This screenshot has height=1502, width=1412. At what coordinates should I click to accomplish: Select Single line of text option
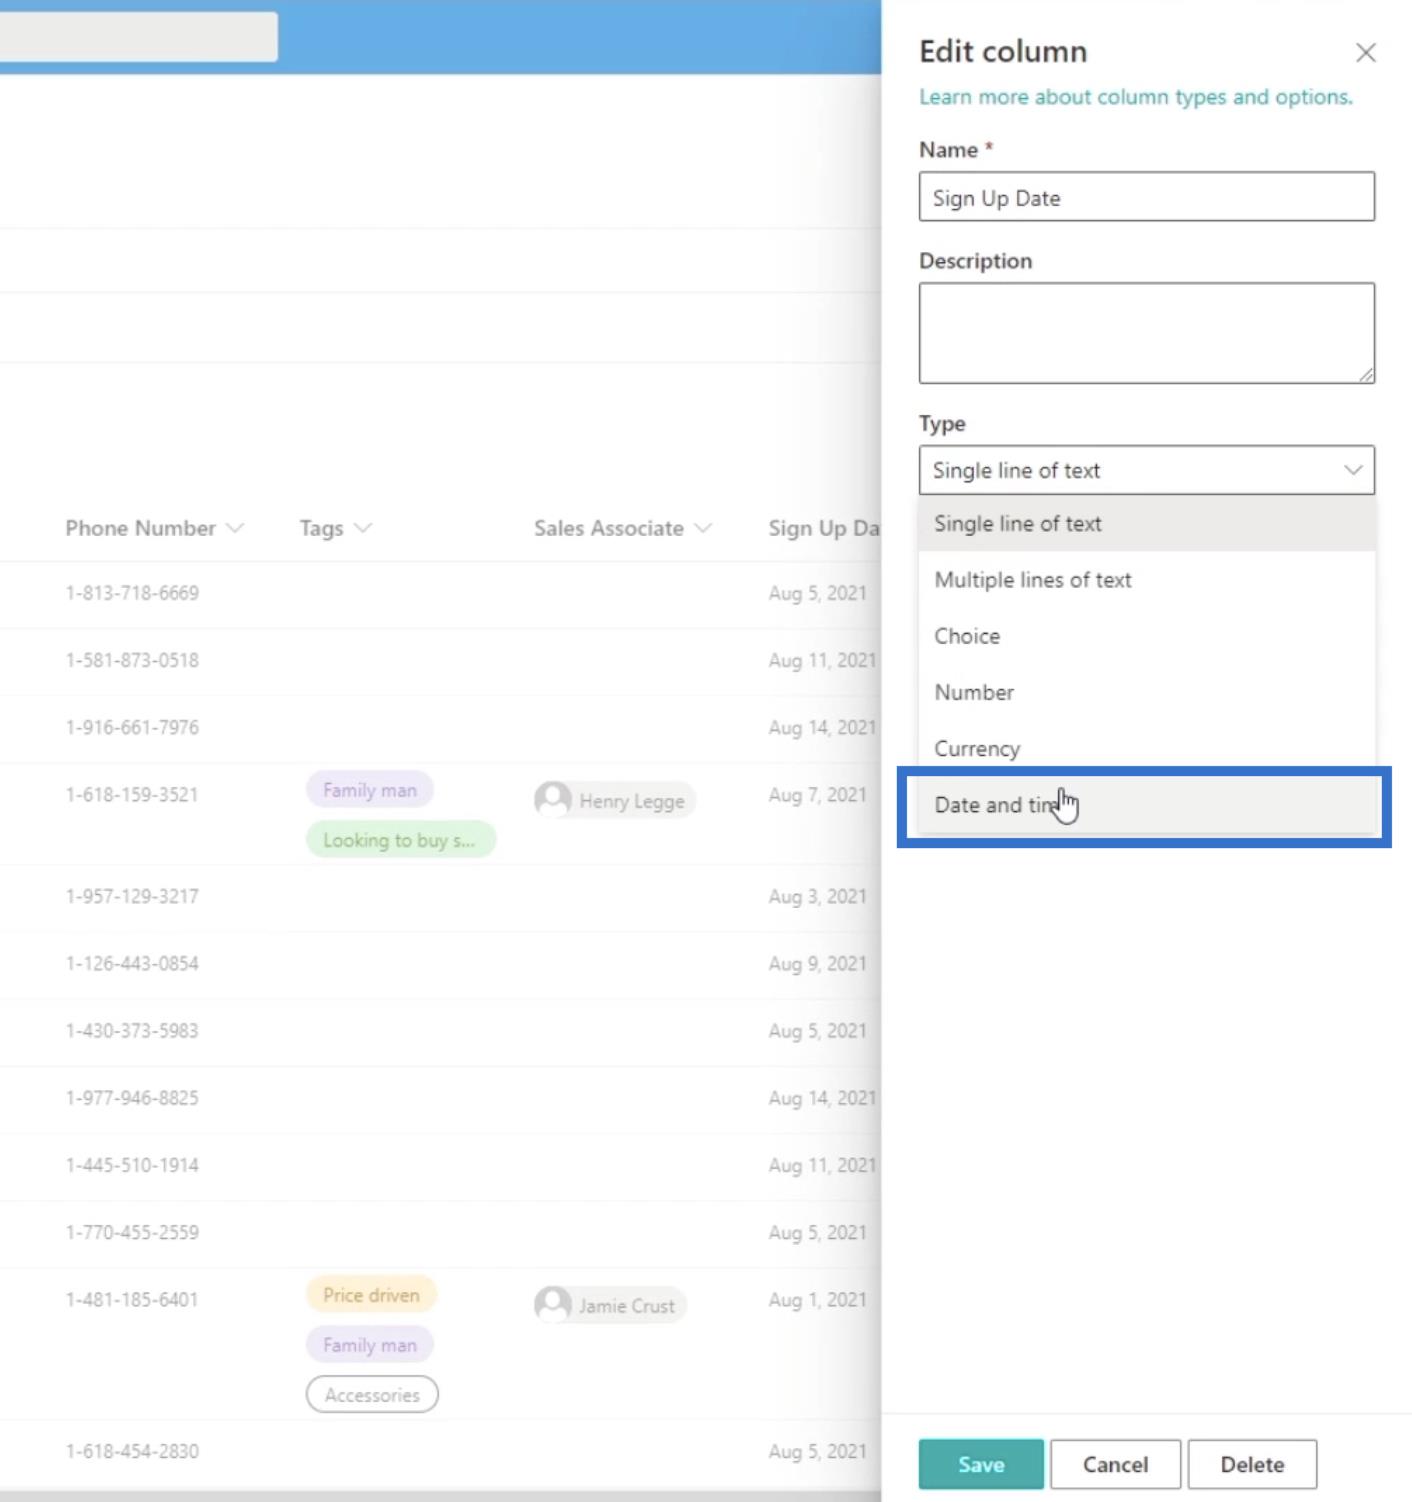[1146, 524]
